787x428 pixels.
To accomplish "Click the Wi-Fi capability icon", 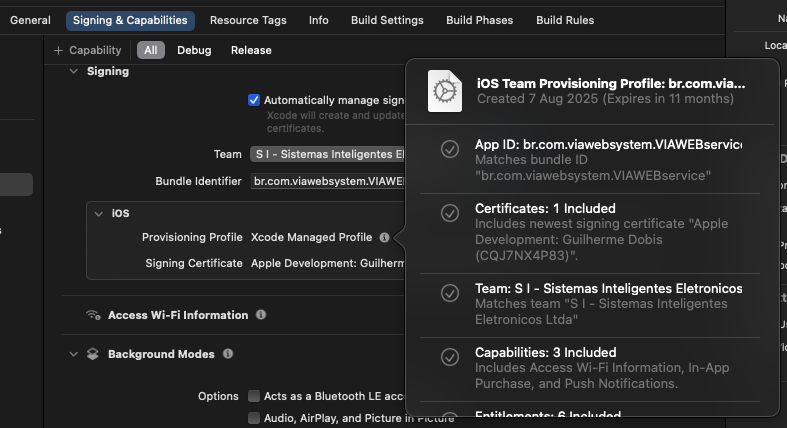I will (93, 315).
